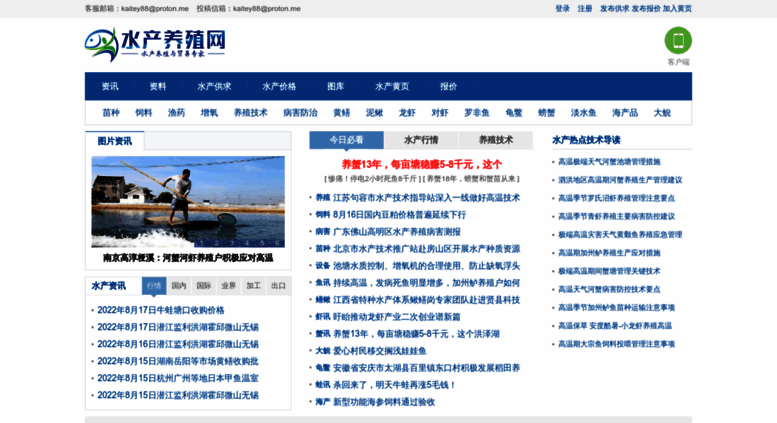Open the 8月15日杭州广州日本甲鱼 article
The height and width of the screenshot is (423, 777).
click(x=178, y=378)
